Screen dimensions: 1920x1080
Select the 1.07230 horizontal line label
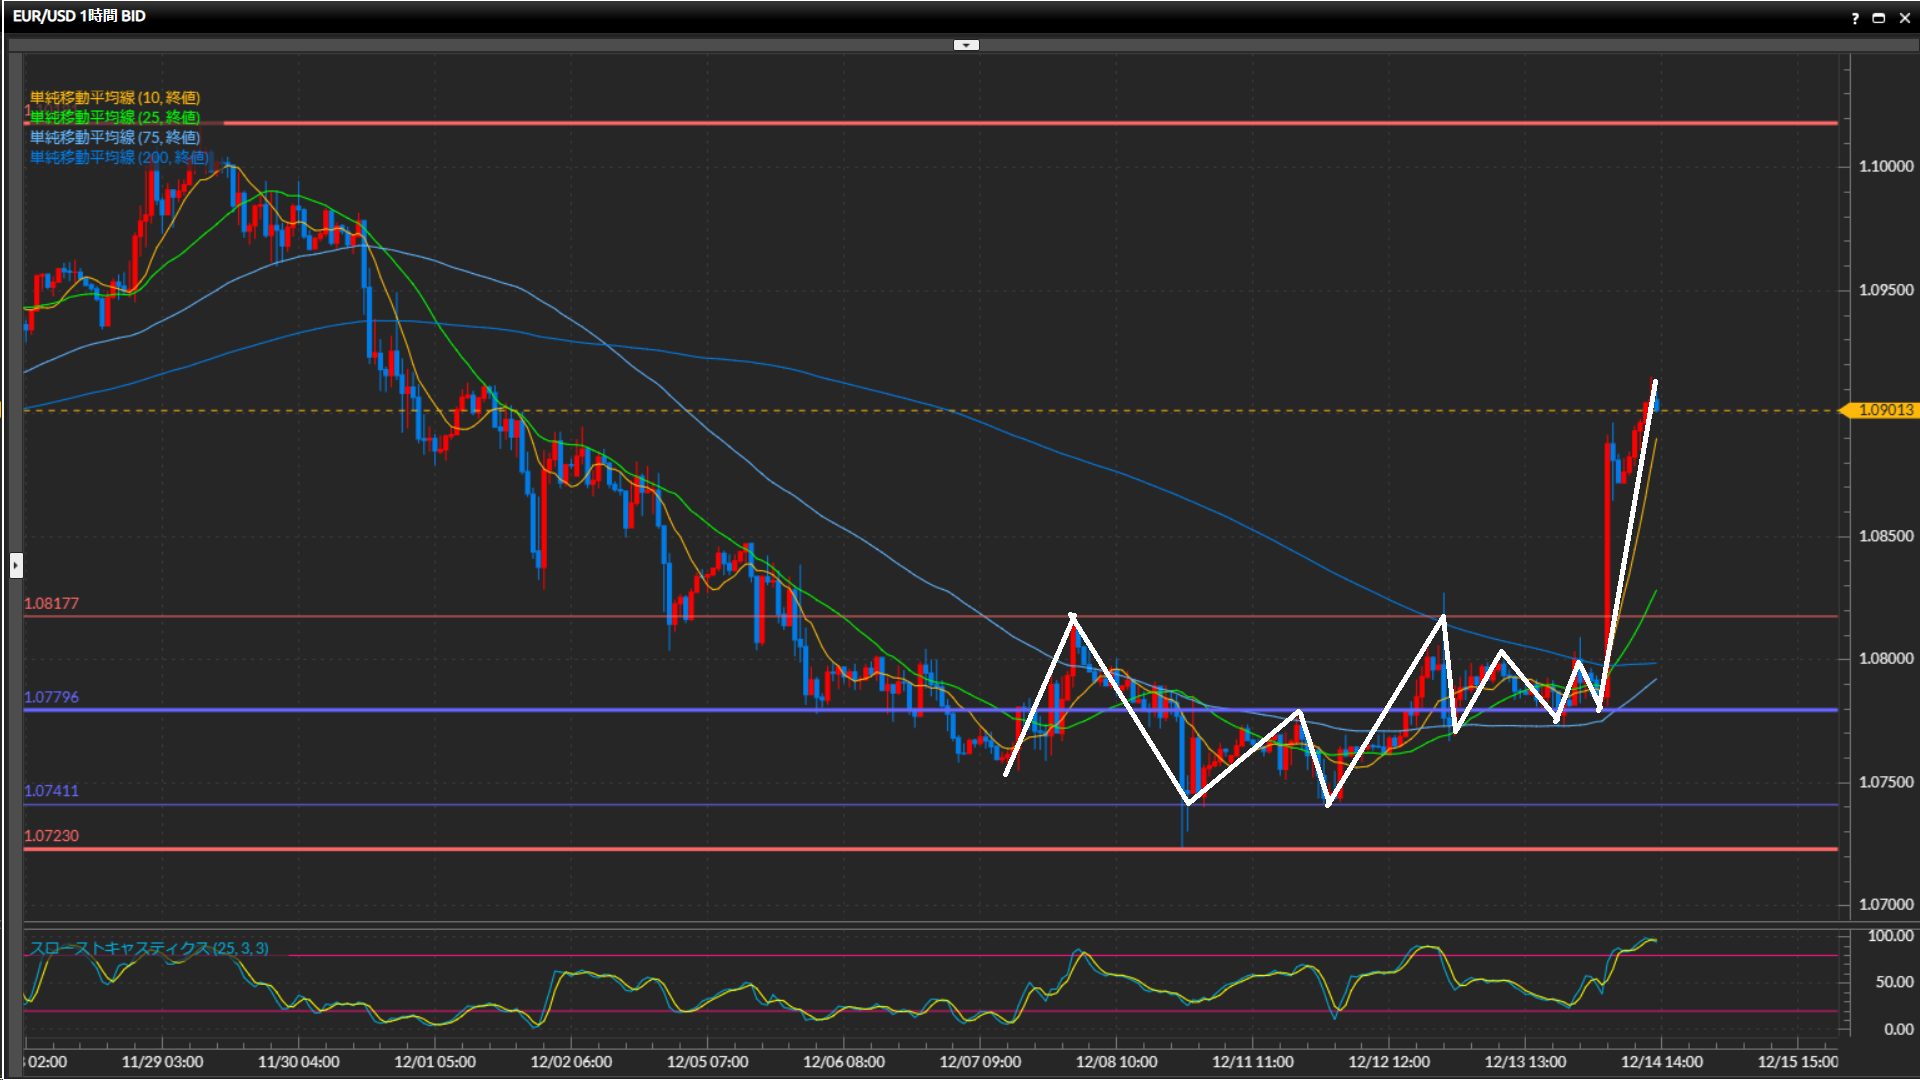[51, 836]
